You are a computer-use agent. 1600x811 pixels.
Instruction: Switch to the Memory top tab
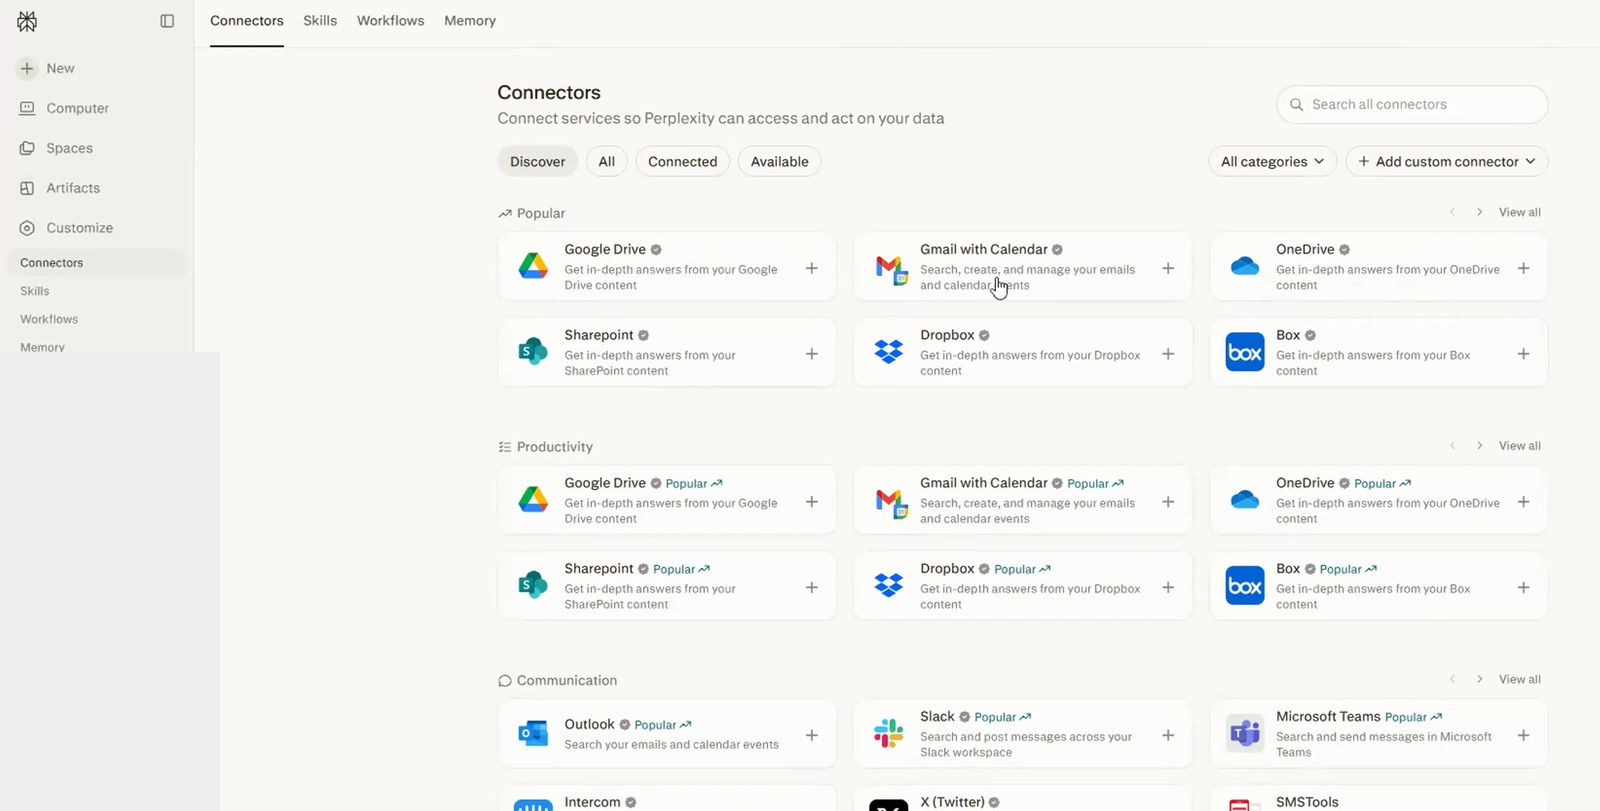(470, 21)
